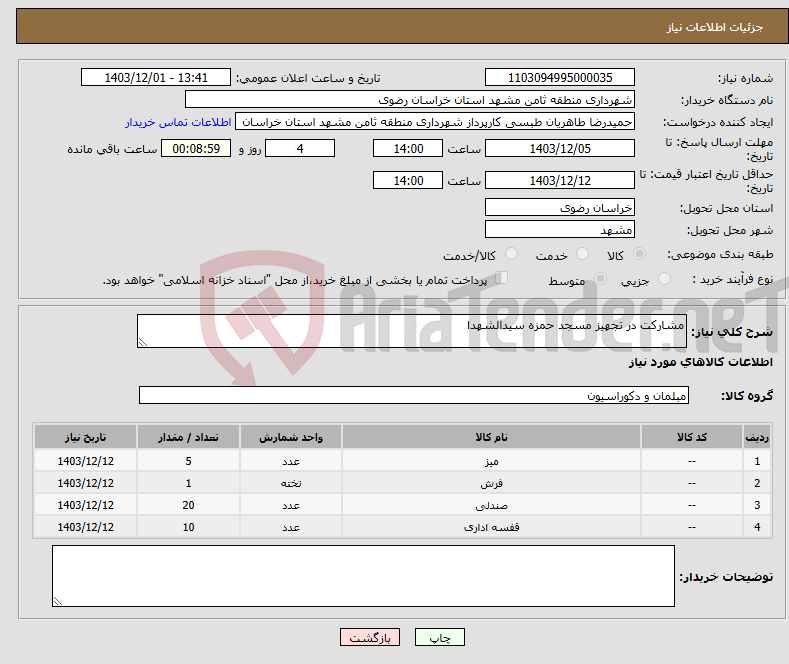Click the نام کالا column header

tap(492, 438)
